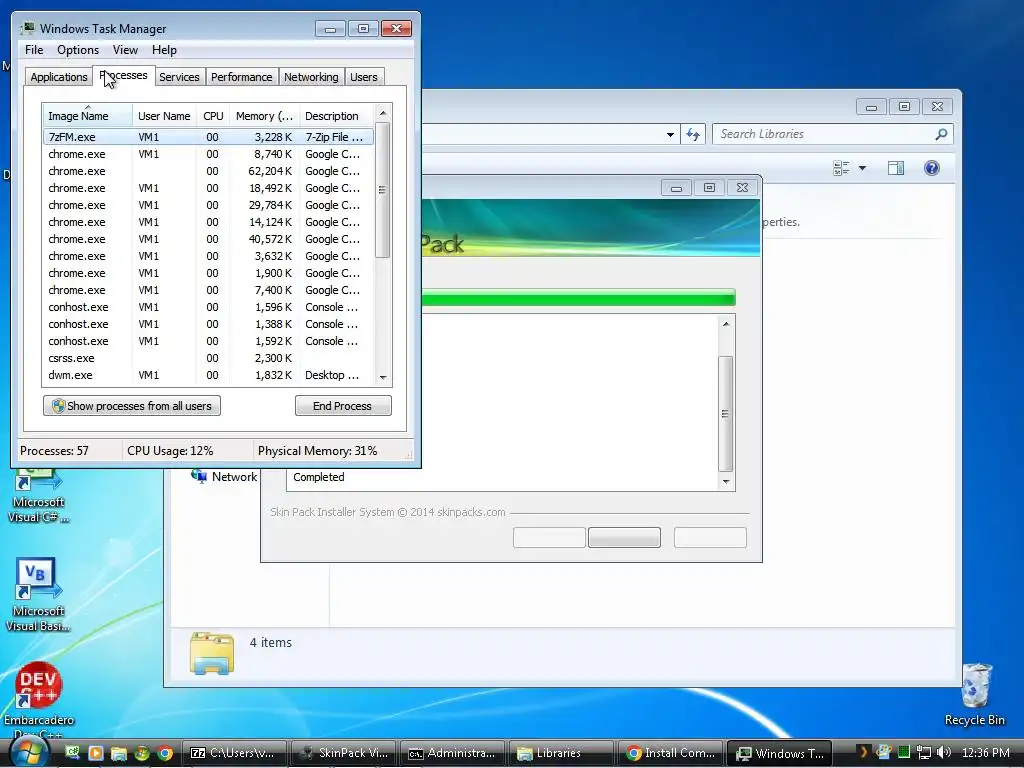This screenshot has width=1024, height=768.
Task: Open the File menu in Task Manager
Action: pos(34,50)
